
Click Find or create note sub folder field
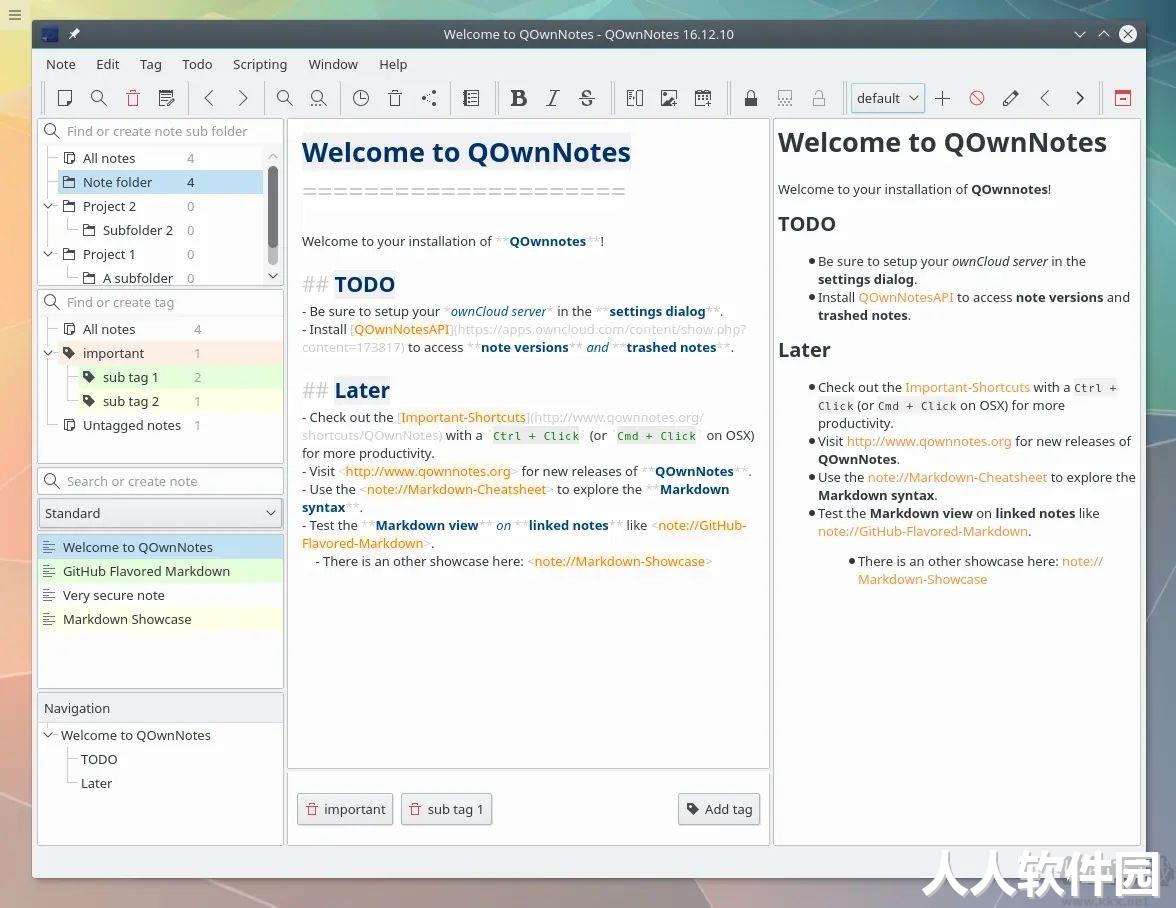(160, 131)
